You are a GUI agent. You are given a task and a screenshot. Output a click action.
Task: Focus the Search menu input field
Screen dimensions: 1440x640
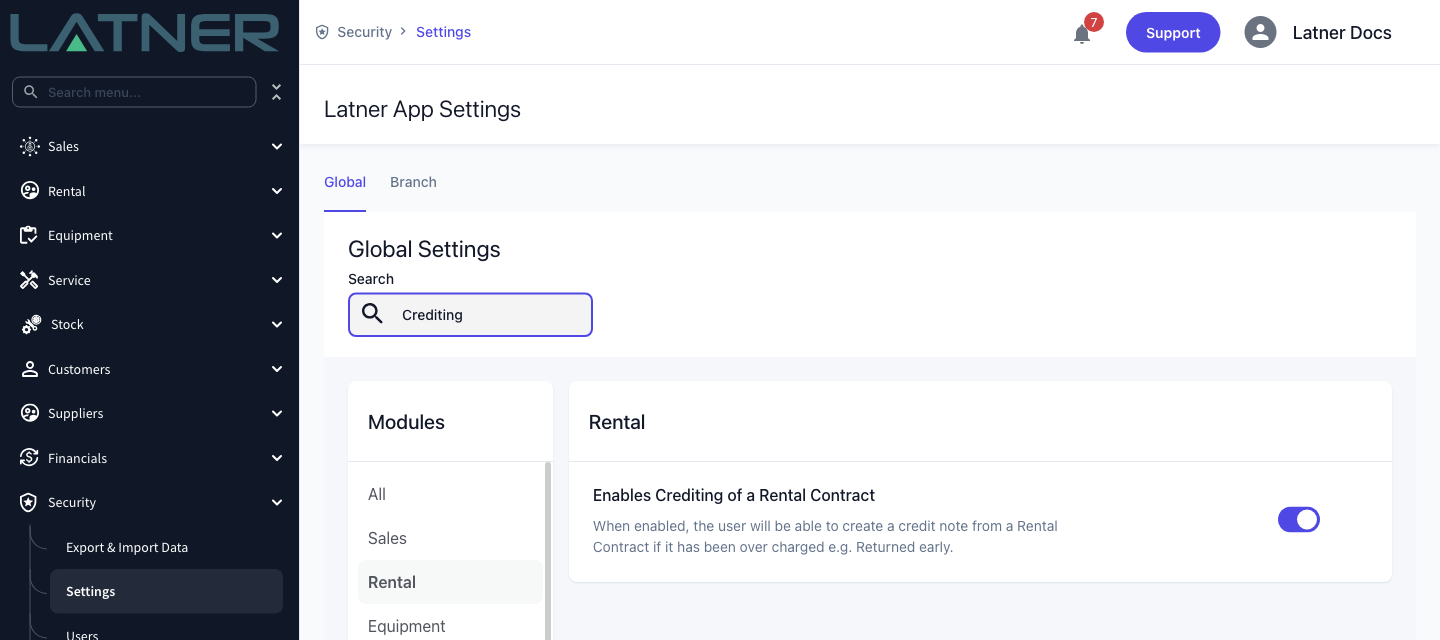click(134, 92)
